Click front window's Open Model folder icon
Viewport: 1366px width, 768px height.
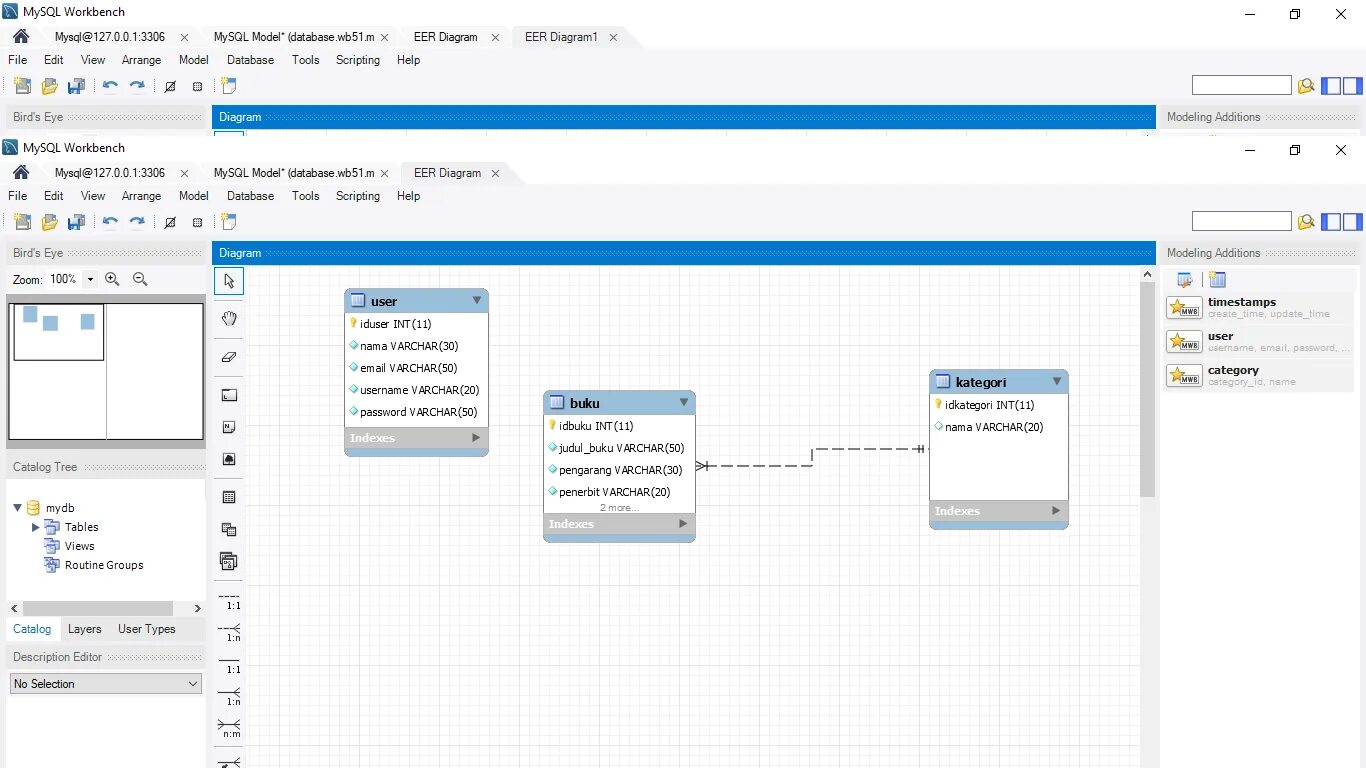click(49, 222)
